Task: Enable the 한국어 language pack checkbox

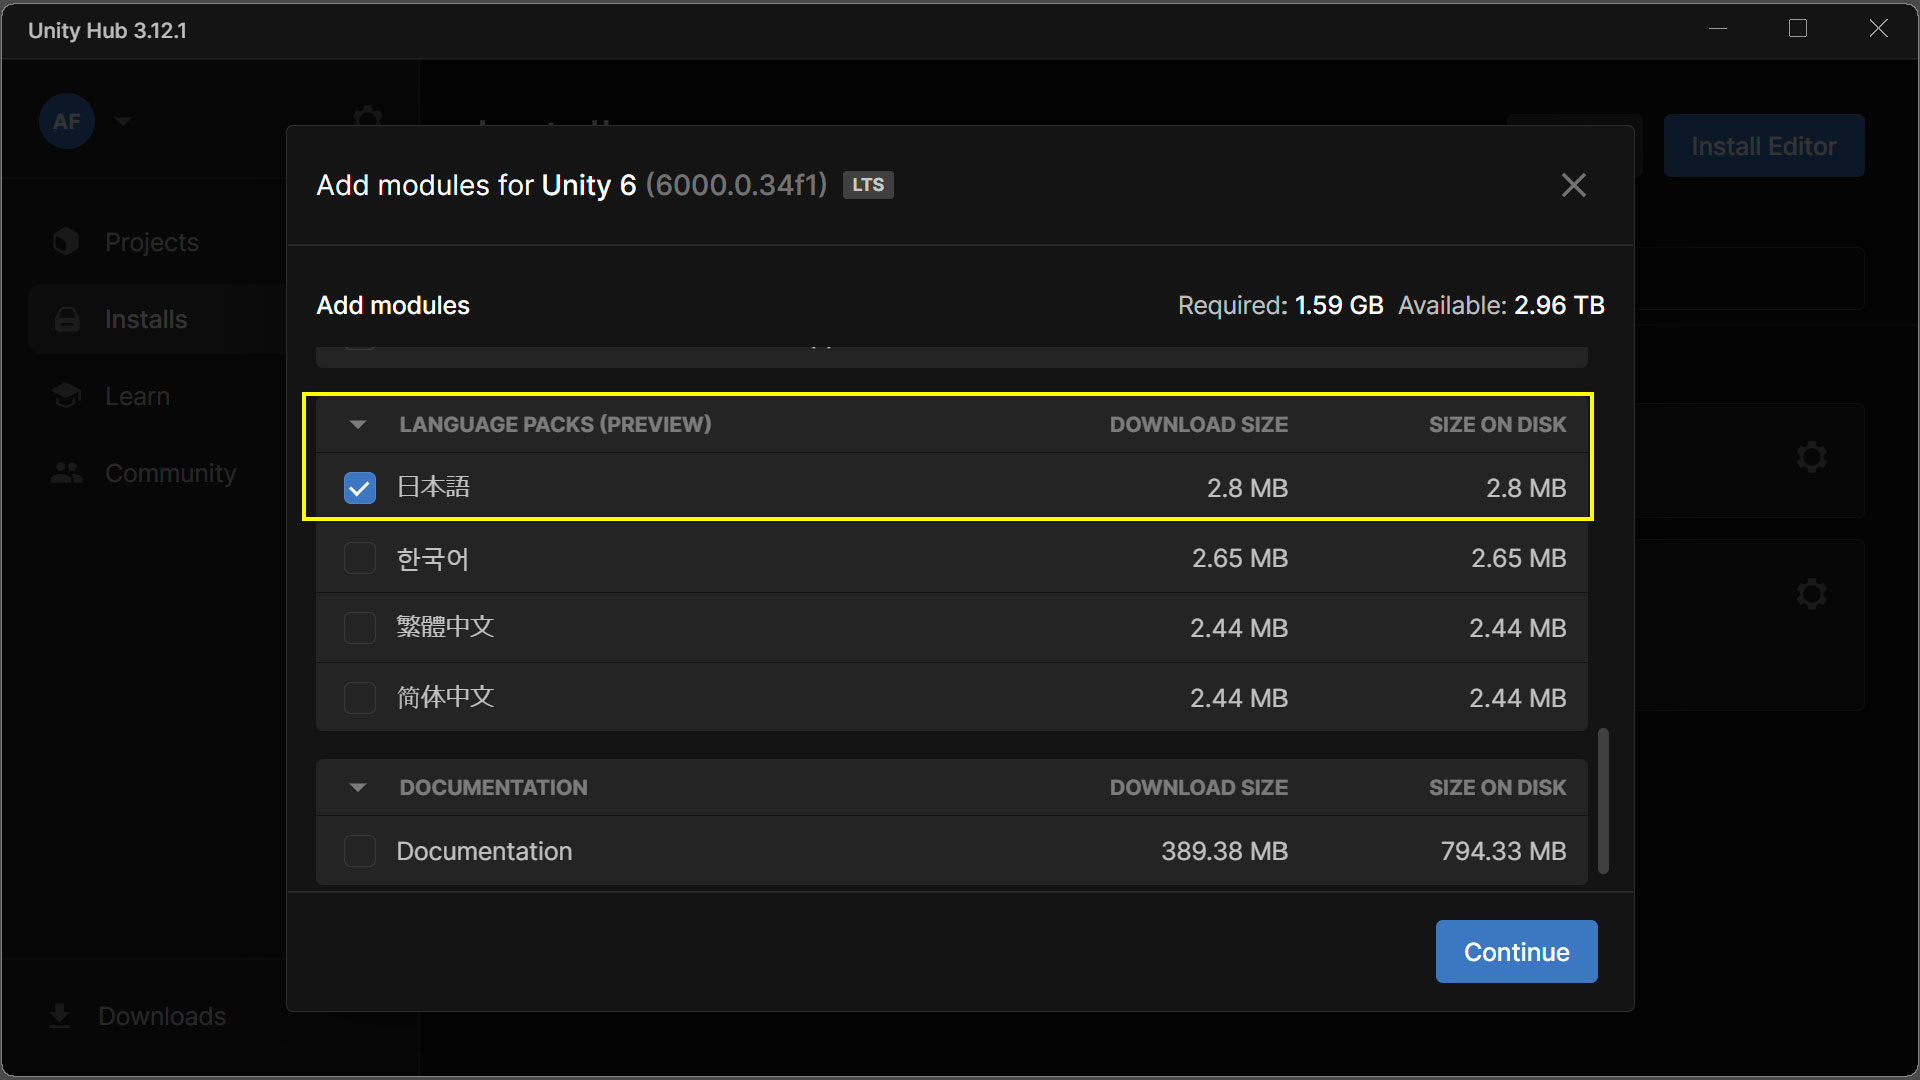Action: [x=360, y=558]
